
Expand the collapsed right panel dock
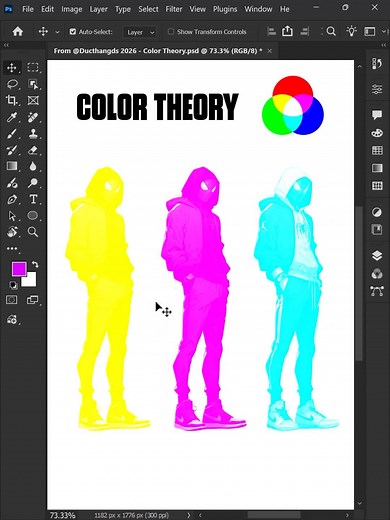pyautogui.click(x=383, y=45)
